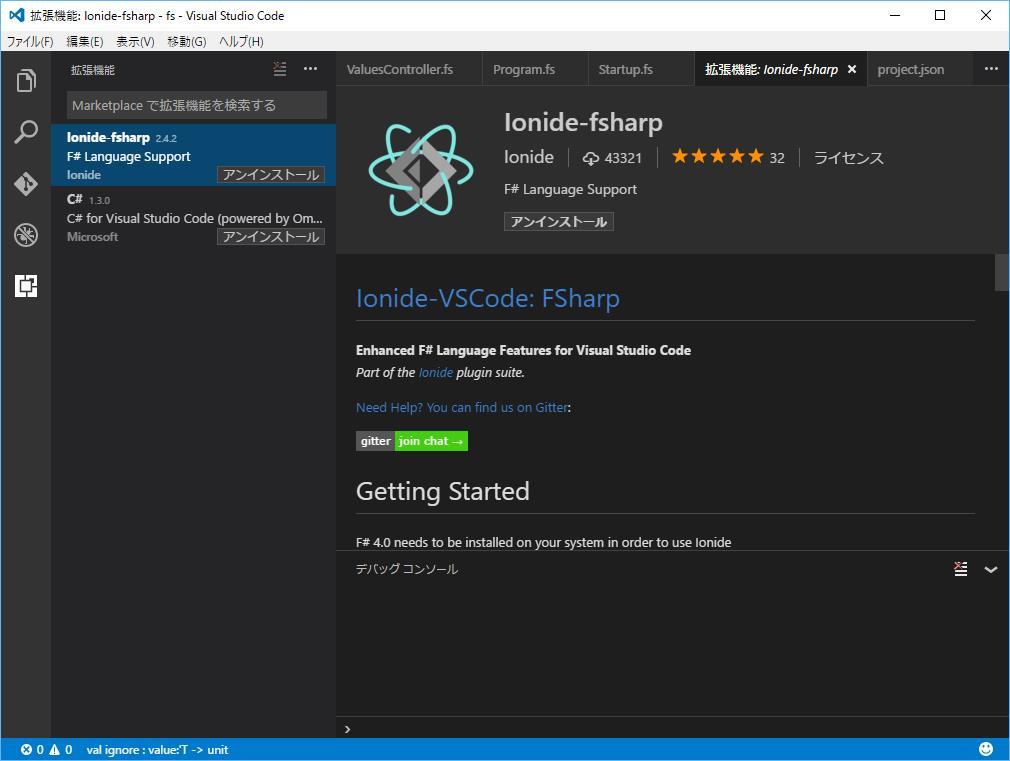Clear the debug console output icon
The image size is (1010, 761).
(x=960, y=569)
